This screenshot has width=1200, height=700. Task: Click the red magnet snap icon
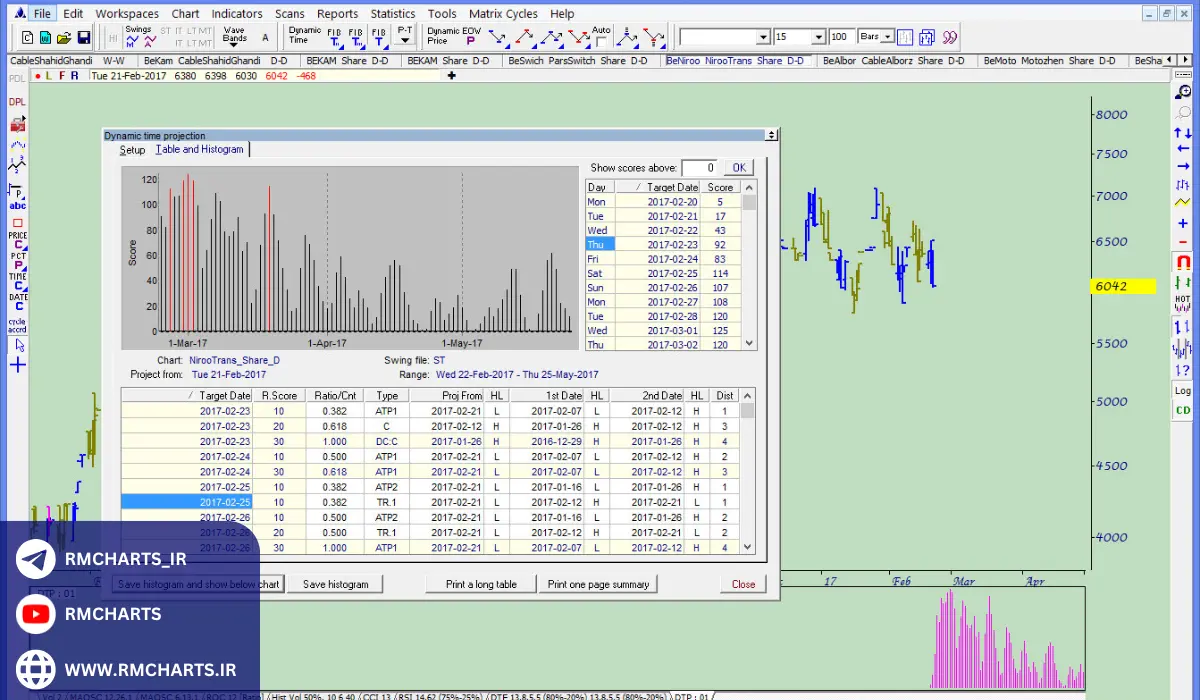1183,263
